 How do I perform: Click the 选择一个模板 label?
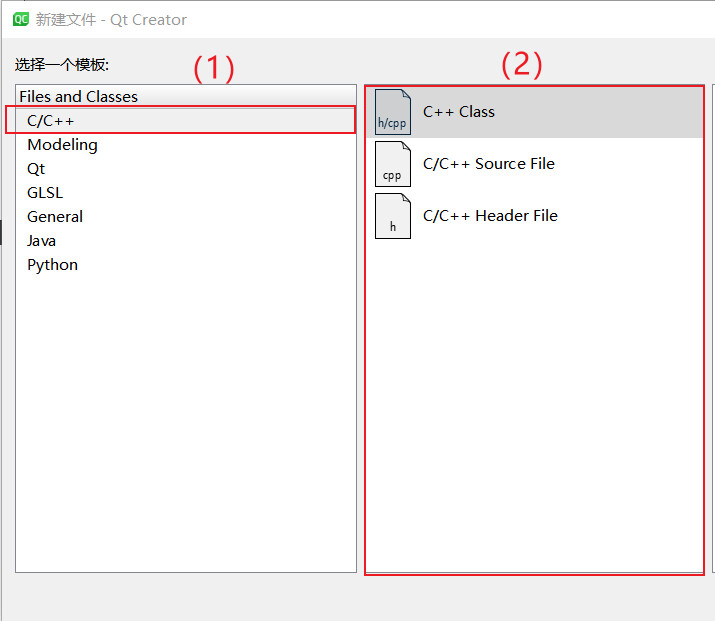(x=62, y=65)
